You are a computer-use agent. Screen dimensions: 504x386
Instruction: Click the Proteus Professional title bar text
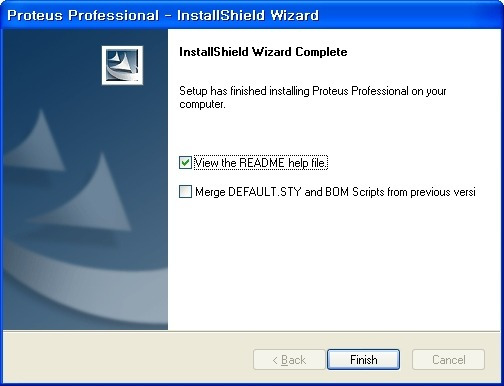[163, 15]
